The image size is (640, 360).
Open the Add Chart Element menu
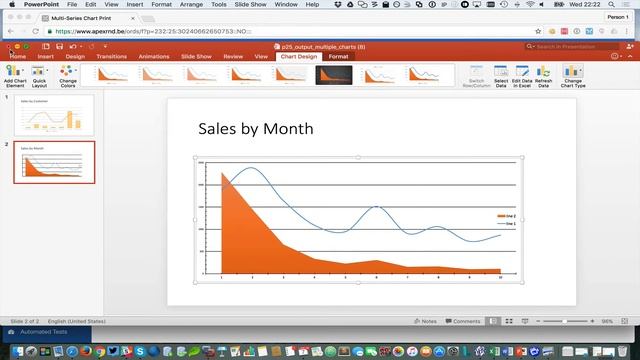point(15,76)
